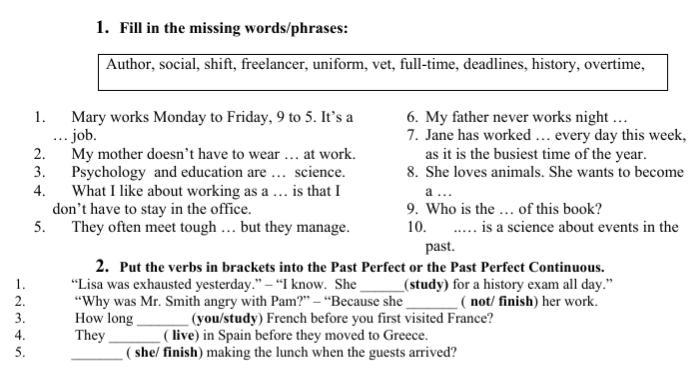700x372 pixels.
Task: Click the gap after 'works night'
Action: pos(620,118)
